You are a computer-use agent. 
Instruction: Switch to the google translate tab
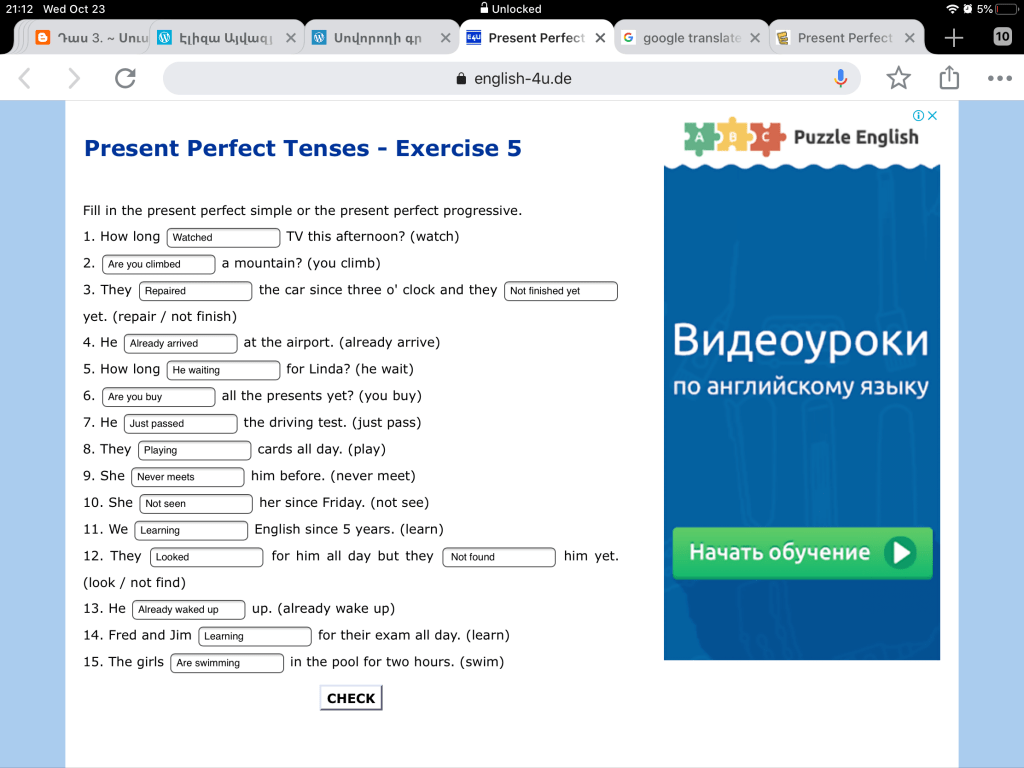688,38
